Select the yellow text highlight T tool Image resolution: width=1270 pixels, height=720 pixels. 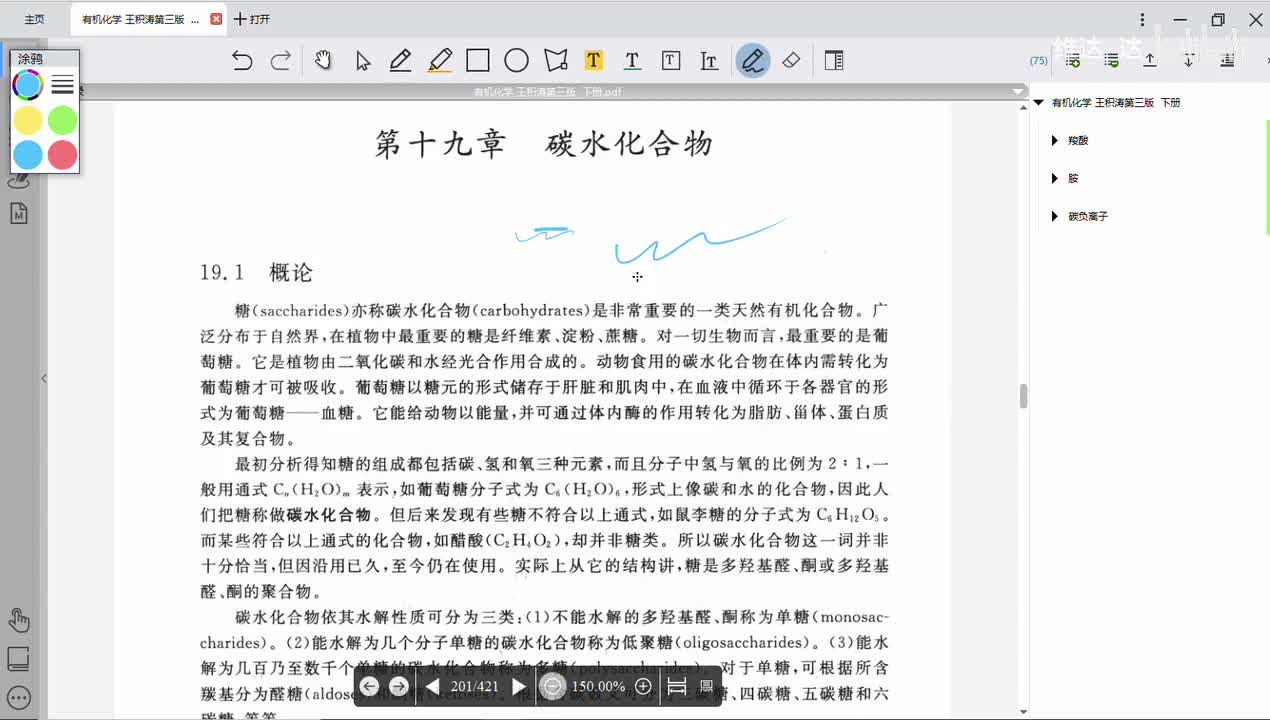coord(594,61)
